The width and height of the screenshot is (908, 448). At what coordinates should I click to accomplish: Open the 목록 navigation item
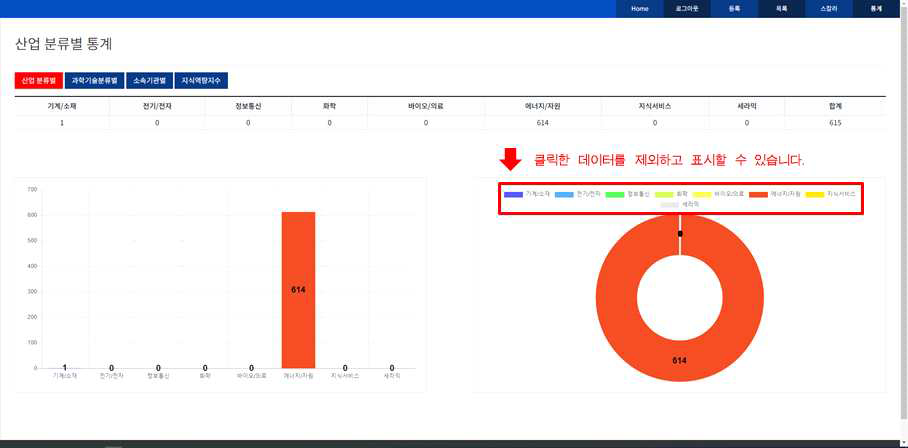781,8
